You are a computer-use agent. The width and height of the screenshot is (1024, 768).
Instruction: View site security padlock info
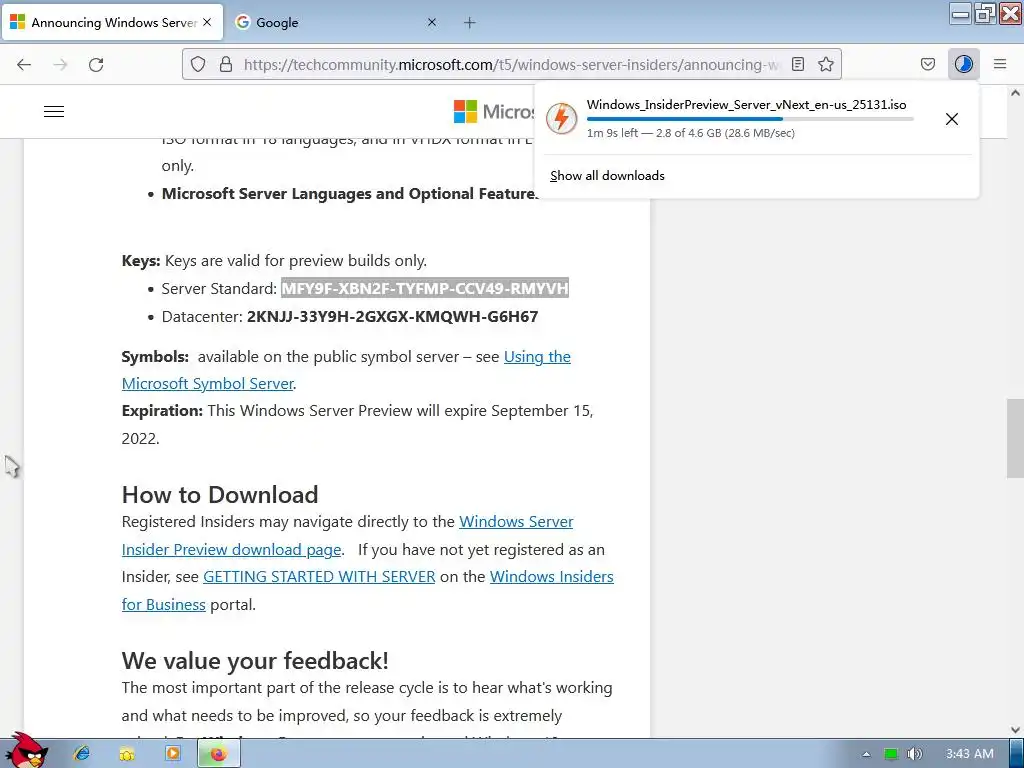(226, 64)
